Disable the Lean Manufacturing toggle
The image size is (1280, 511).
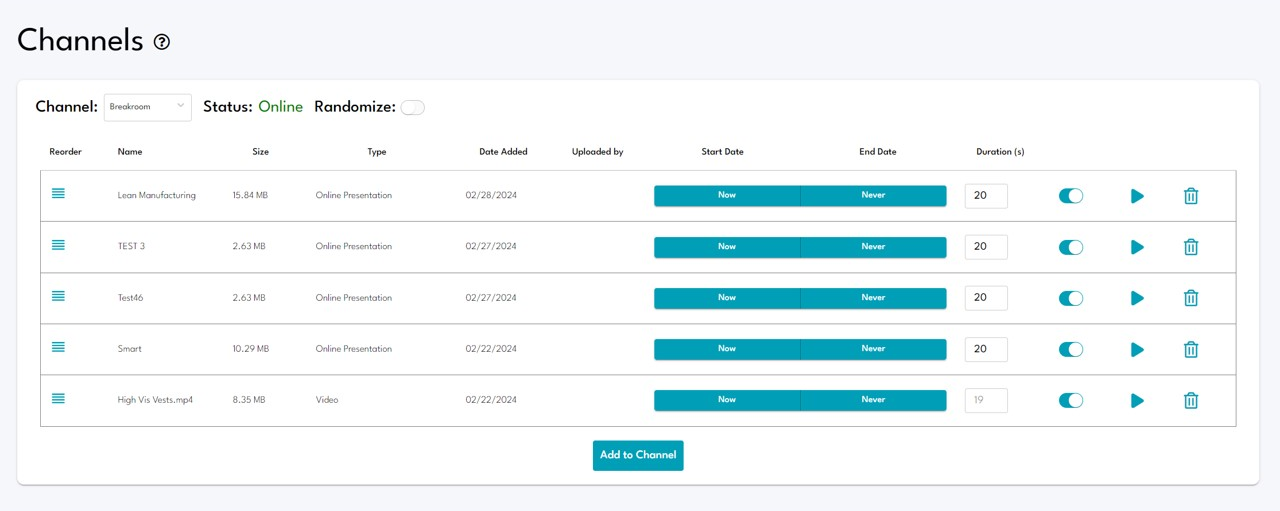(x=1070, y=196)
